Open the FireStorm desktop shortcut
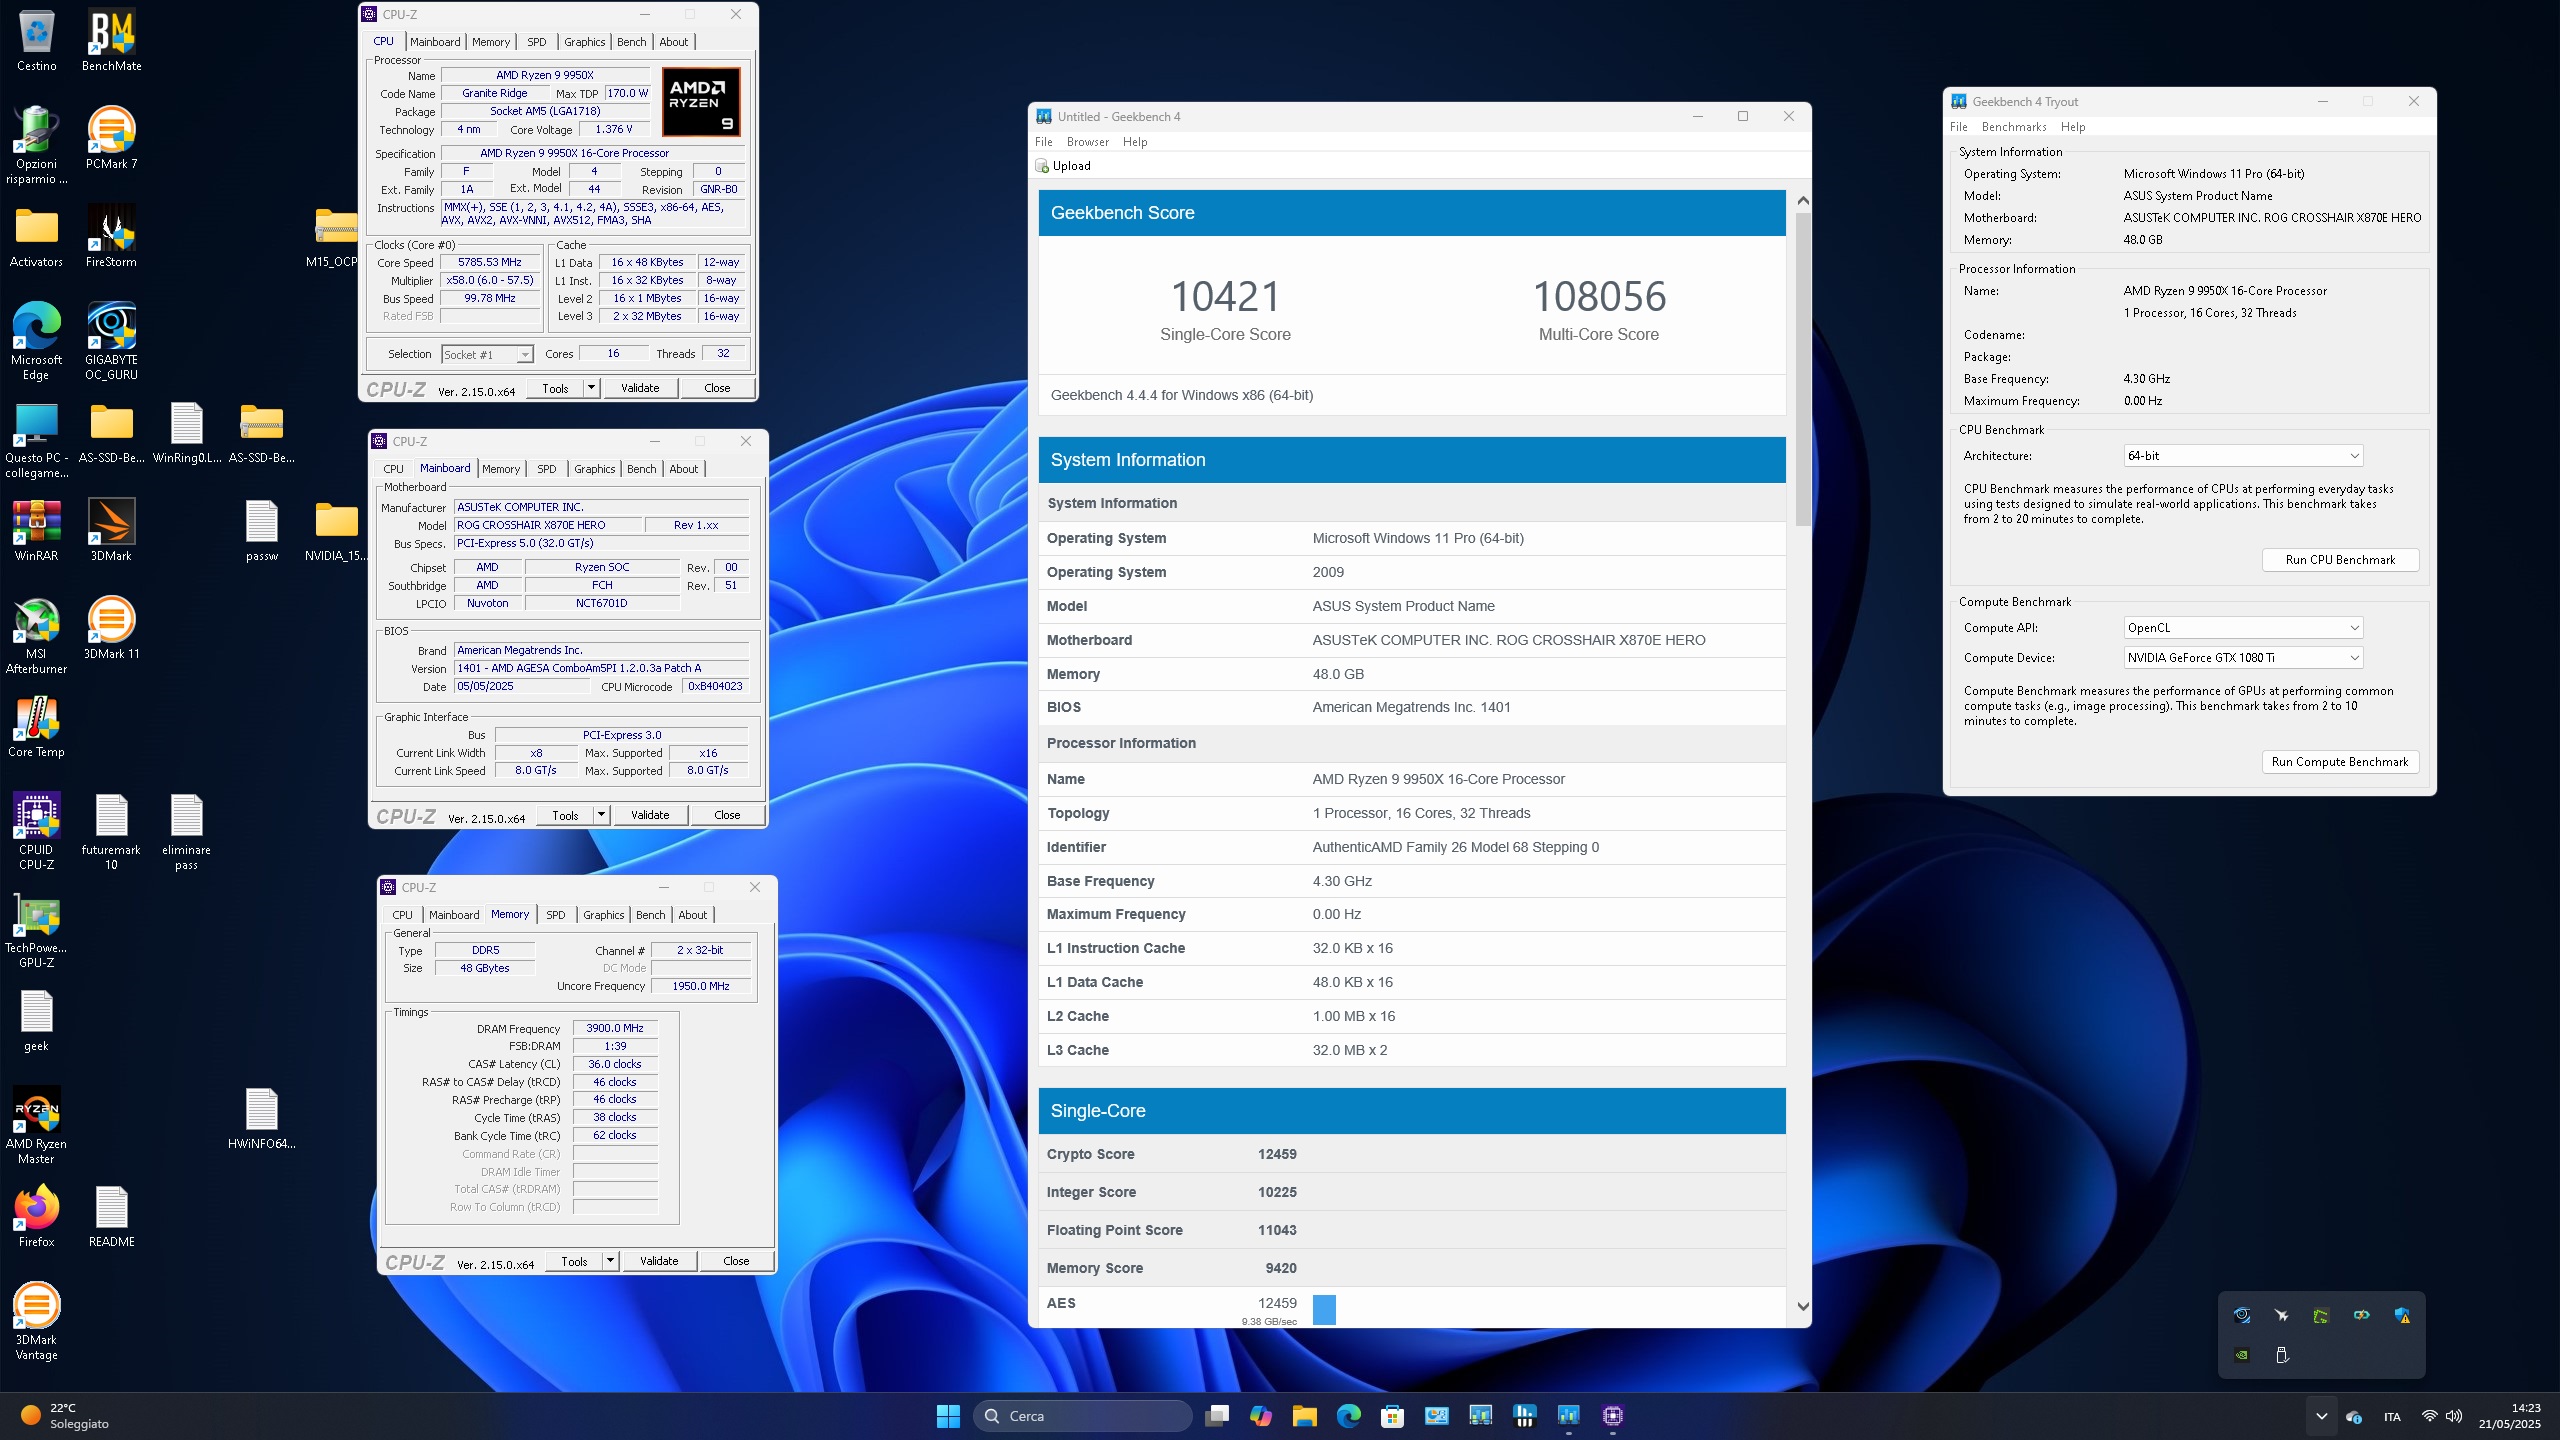Image resolution: width=2560 pixels, height=1440 pixels. coord(111,237)
